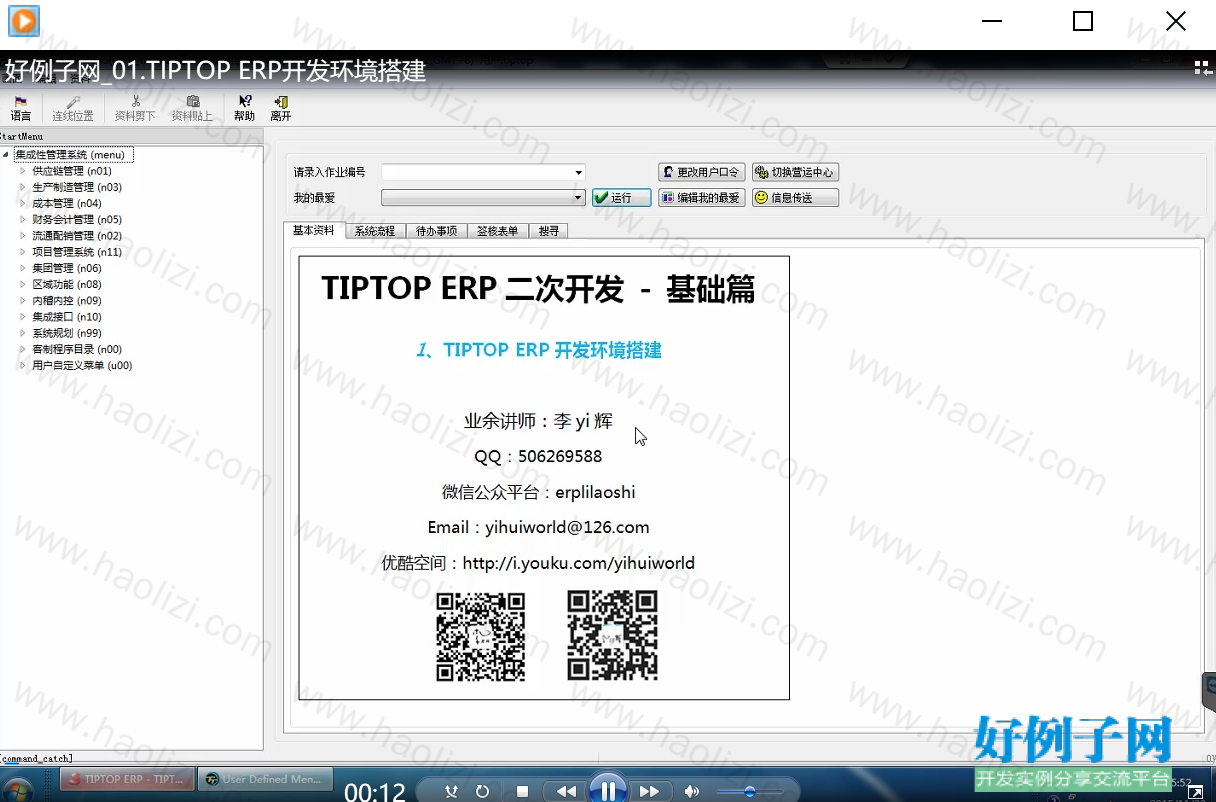Click the left QR code image
Image resolution: width=1216 pixels, height=802 pixels.
pyautogui.click(x=481, y=637)
